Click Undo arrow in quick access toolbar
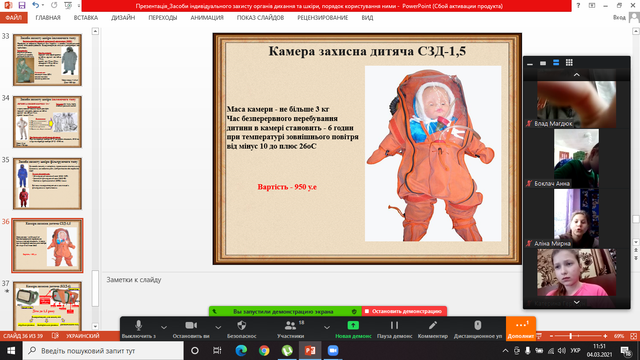 [36, 5]
